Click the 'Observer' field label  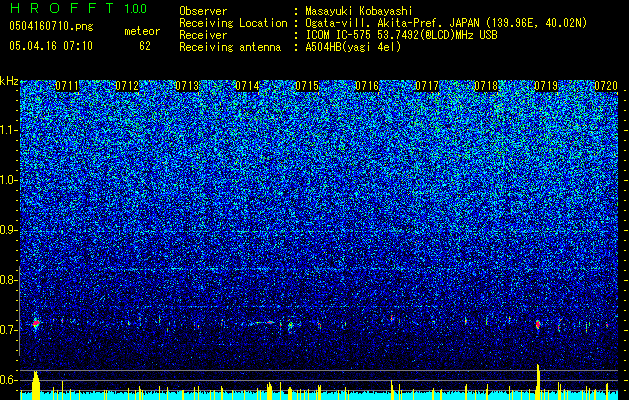(x=203, y=11)
